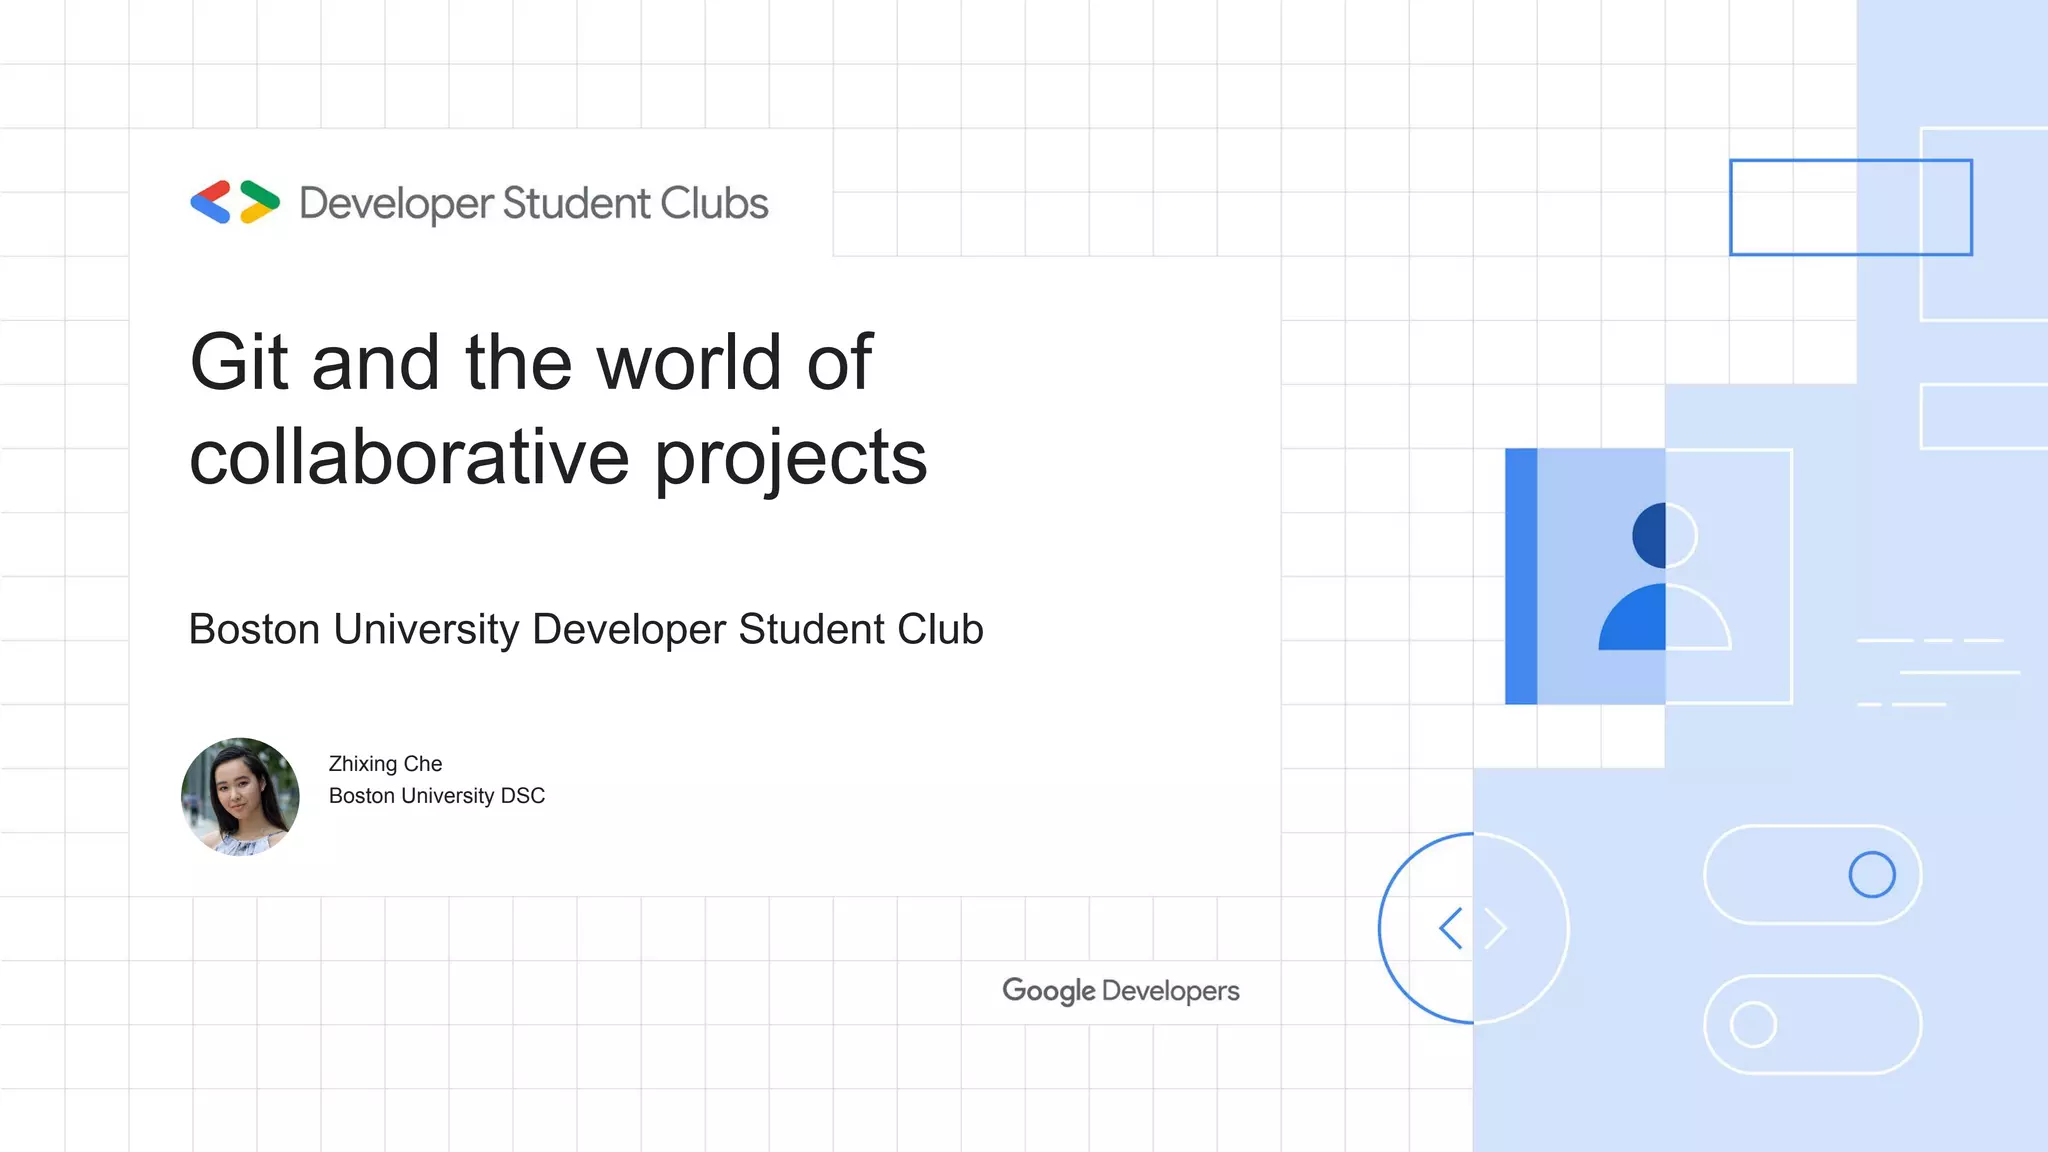The width and height of the screenshot is (2048, 1152).
Task: Toggle the upper pill switch with blue knob
Action: coord(1811,874)
